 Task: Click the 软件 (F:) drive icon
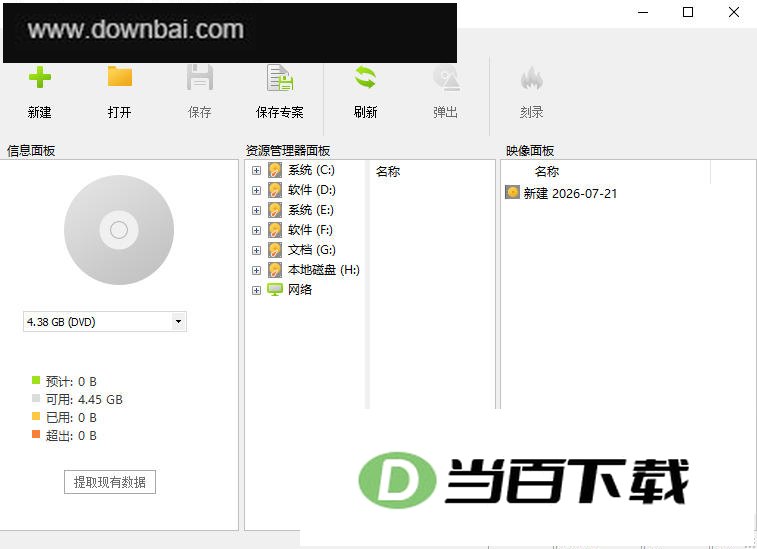pos(275,230)
